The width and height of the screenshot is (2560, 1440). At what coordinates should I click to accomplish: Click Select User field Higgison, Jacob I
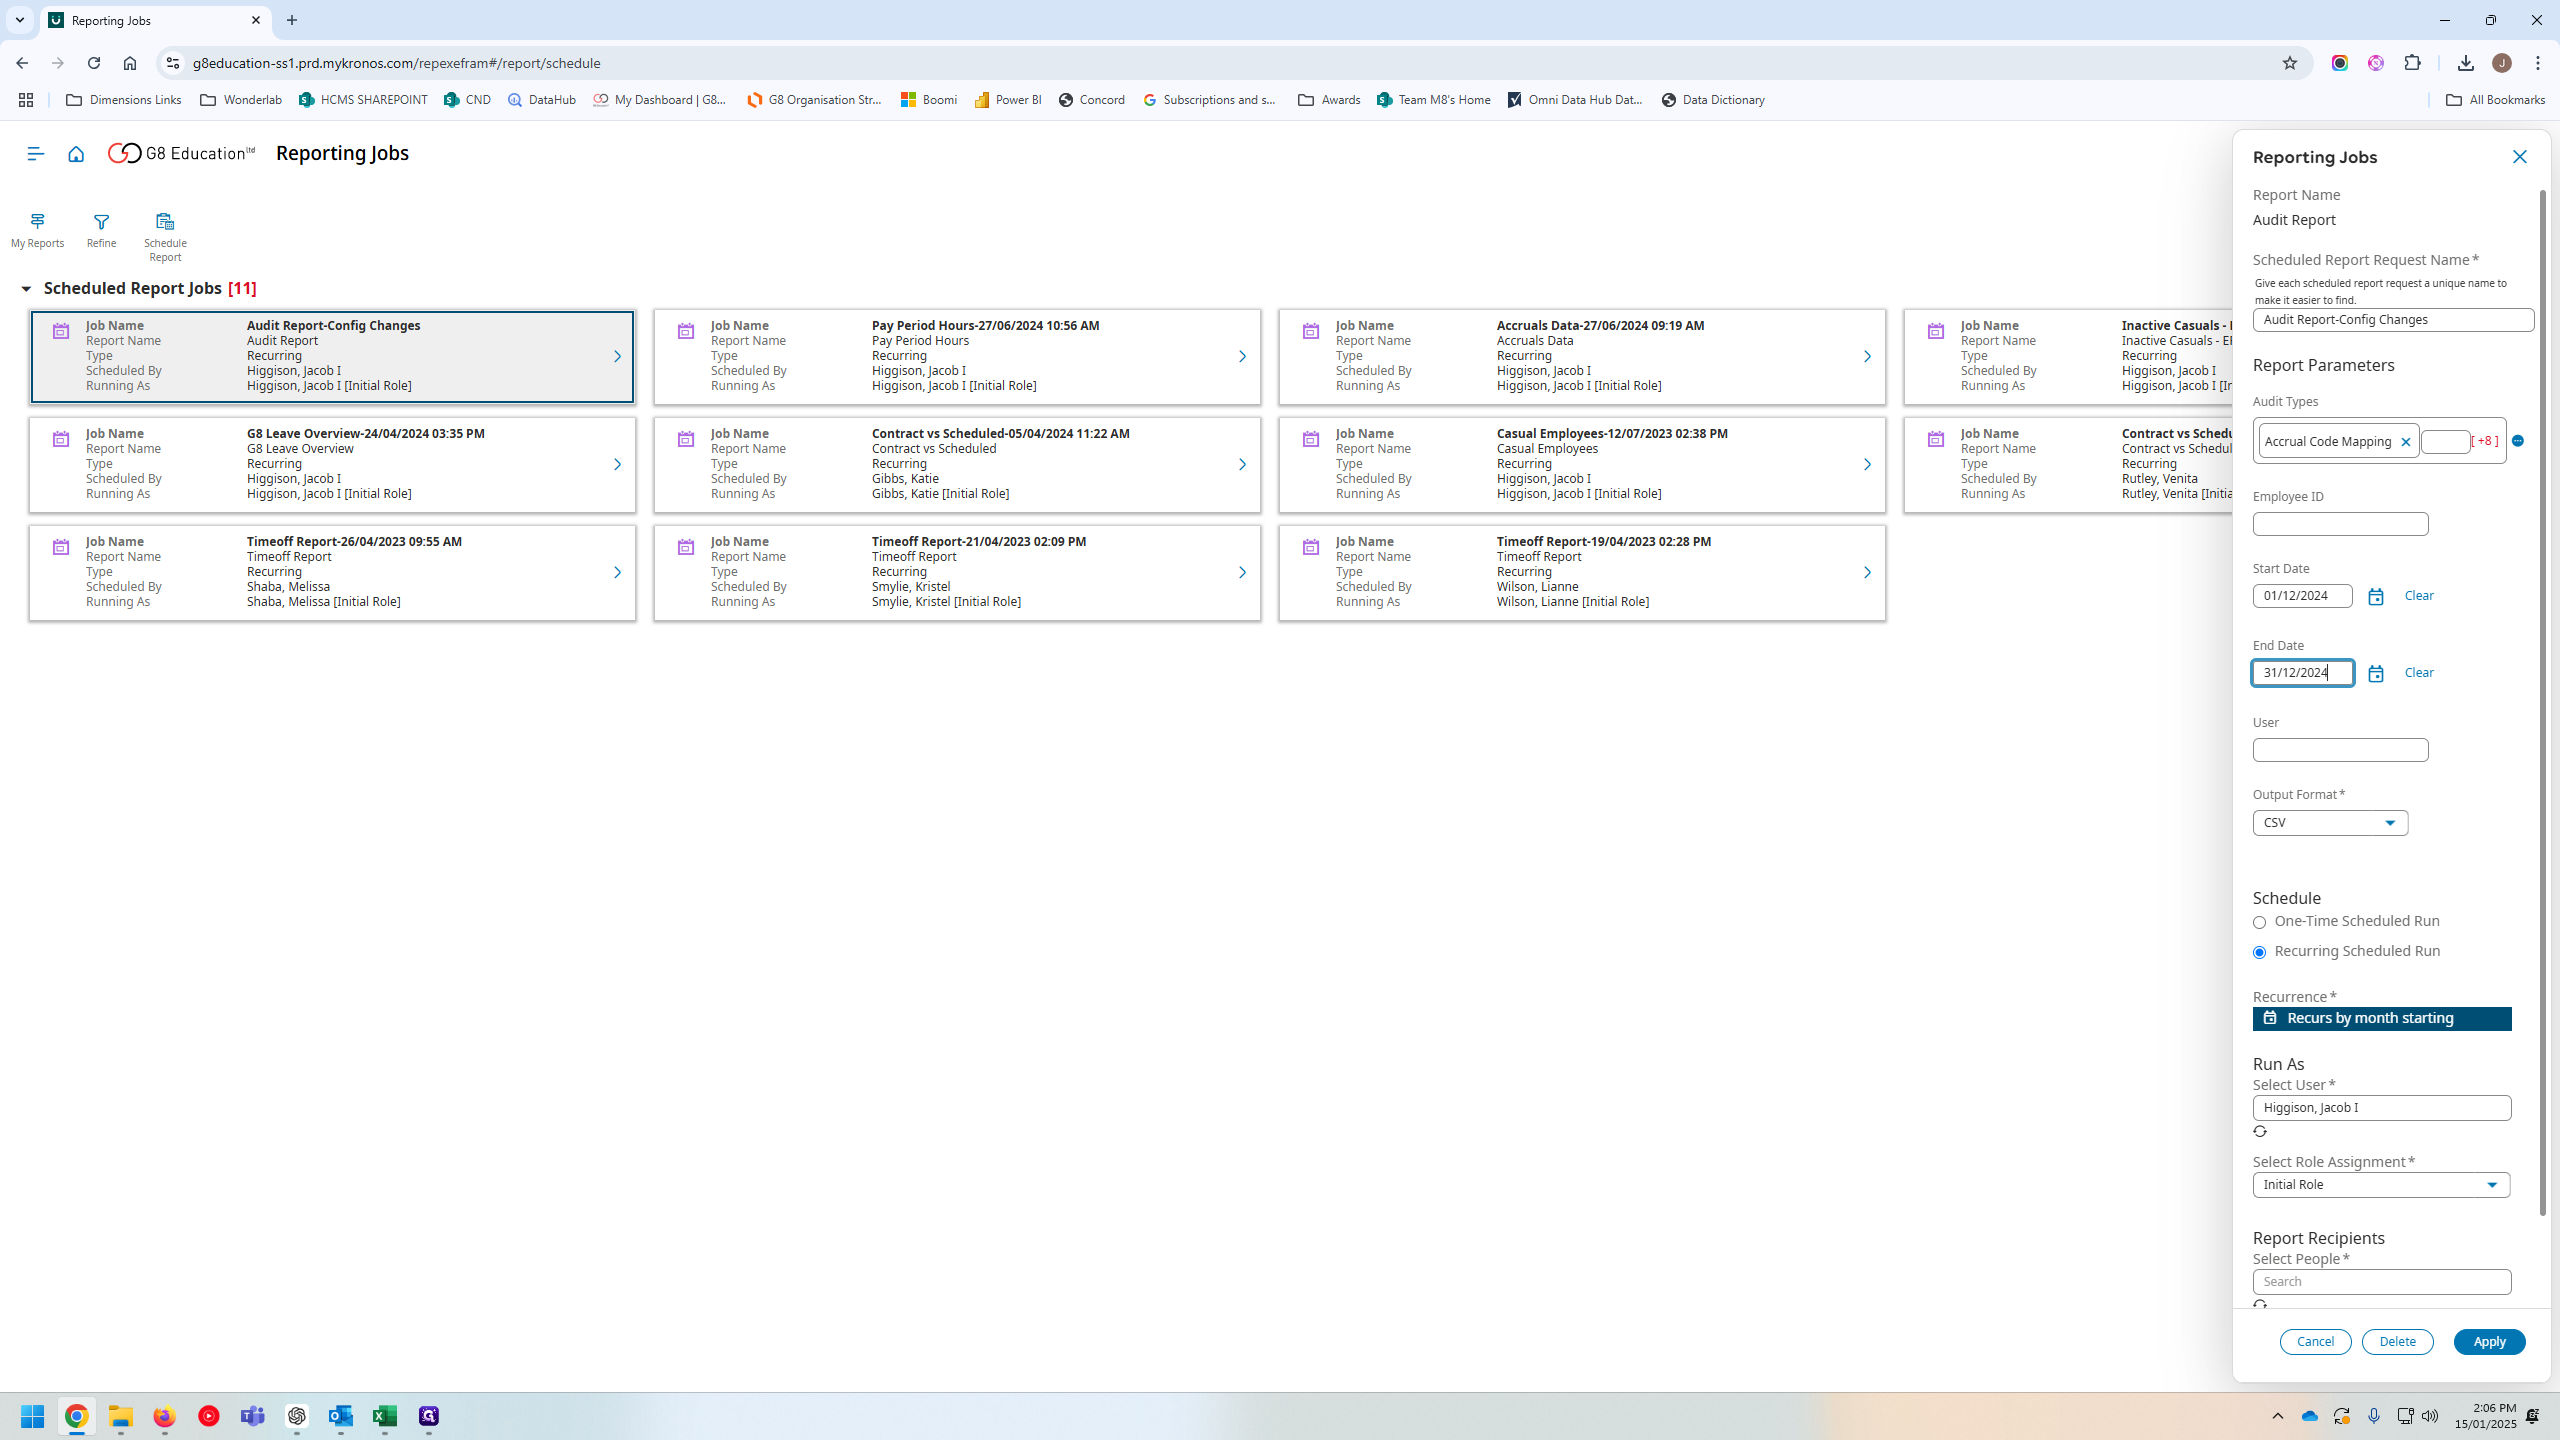(2382, 1108)
